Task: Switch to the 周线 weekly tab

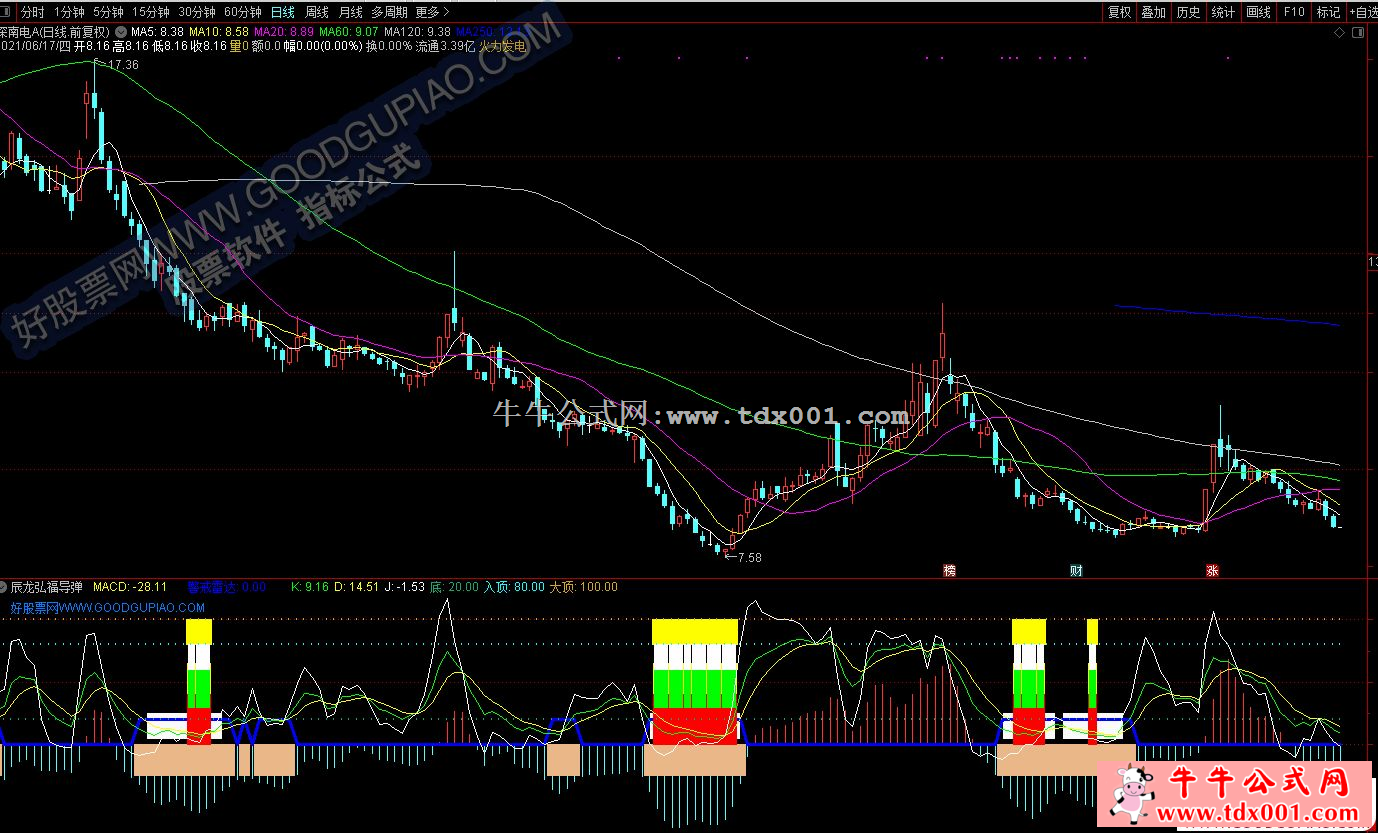Action: click(x=317, y=12)
